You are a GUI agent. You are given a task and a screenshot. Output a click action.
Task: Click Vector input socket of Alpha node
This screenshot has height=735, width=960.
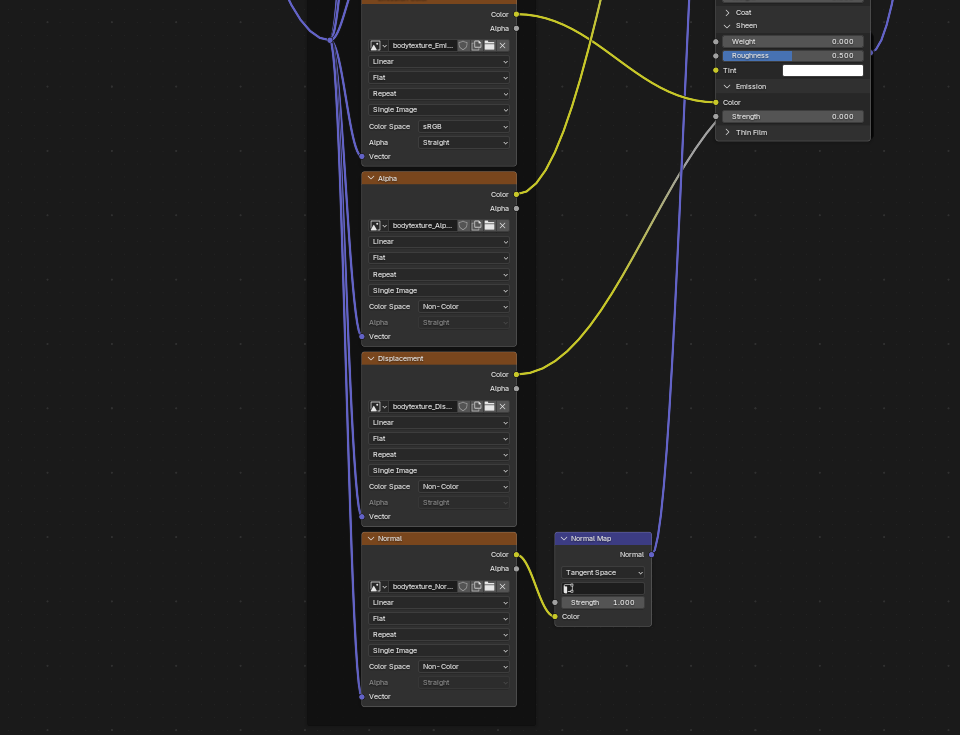pyautogui.click(x=362, y=336)
